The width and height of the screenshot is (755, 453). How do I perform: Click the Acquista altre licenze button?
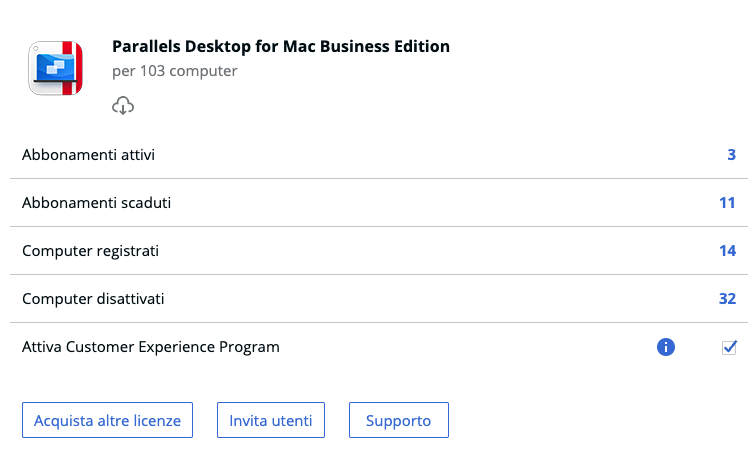point(107,420)
